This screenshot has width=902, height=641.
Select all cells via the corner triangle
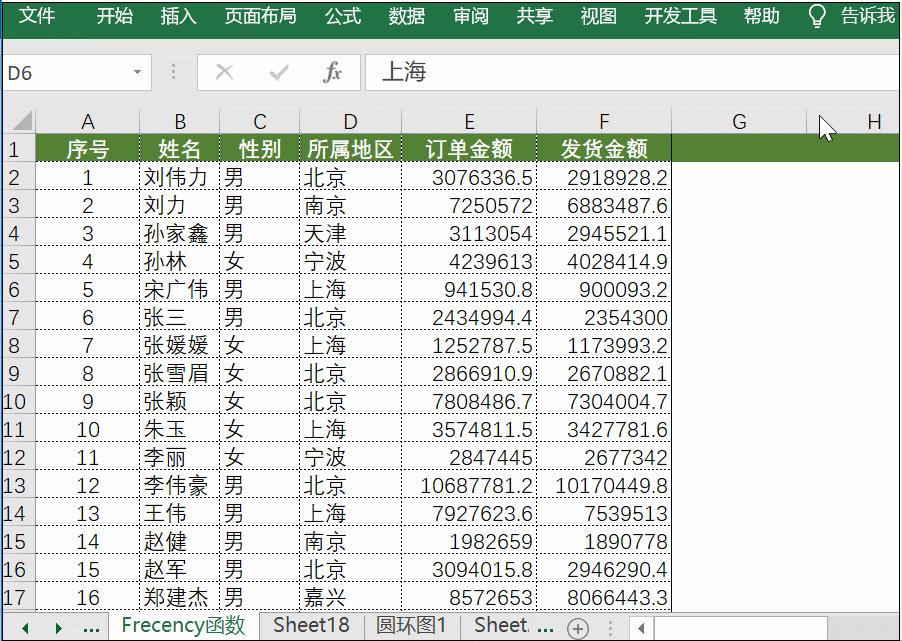click(25, 121)
